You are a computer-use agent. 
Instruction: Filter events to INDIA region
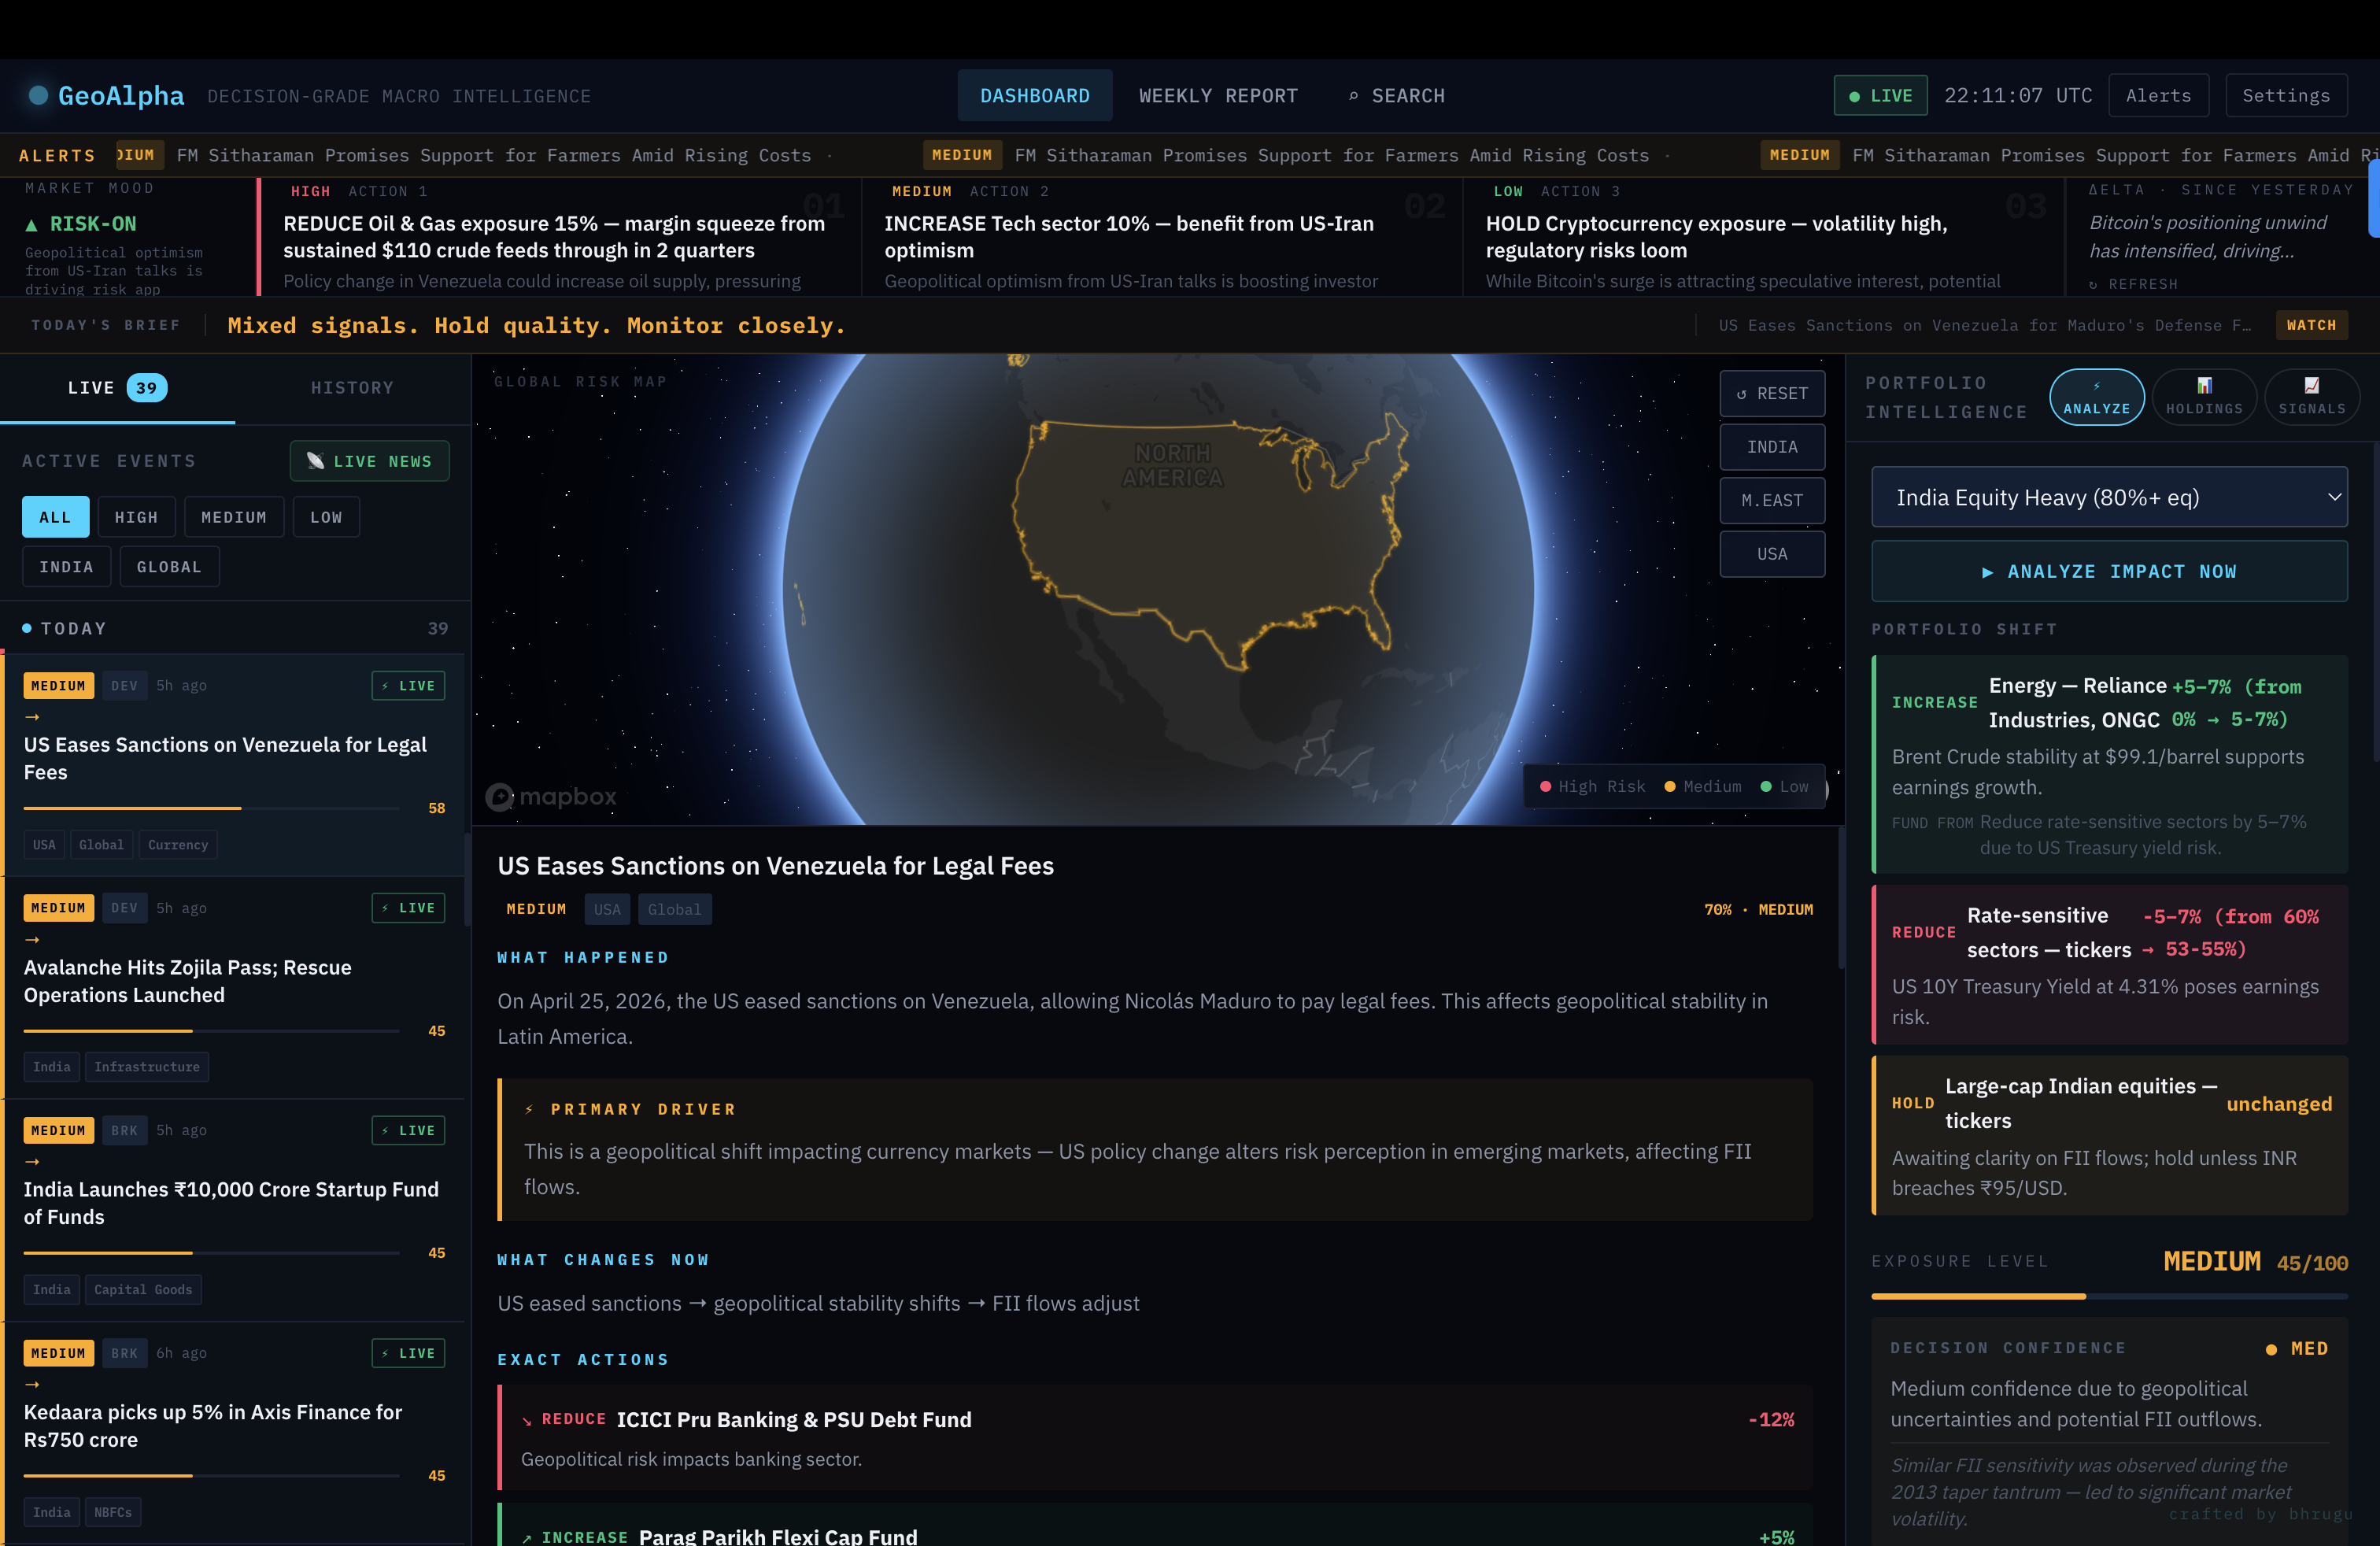click(x=66, y=566)
